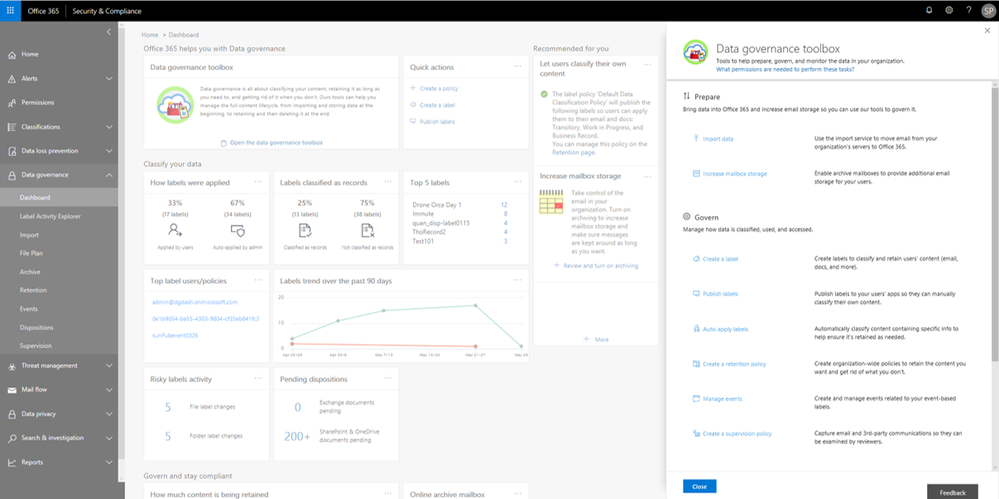Click the Mail flow envelope icon
The width and height of the screenshot is (999, 499).
[x=12, y=390]
